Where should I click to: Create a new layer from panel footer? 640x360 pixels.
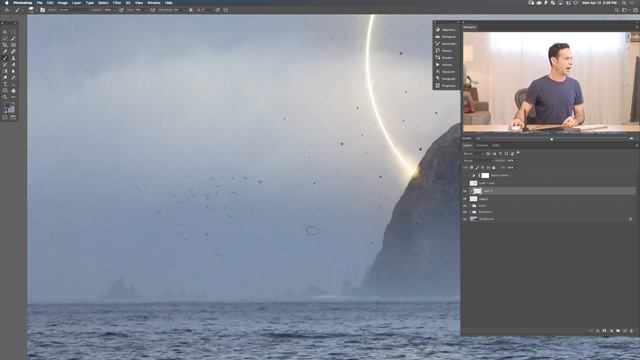point(624,331)
